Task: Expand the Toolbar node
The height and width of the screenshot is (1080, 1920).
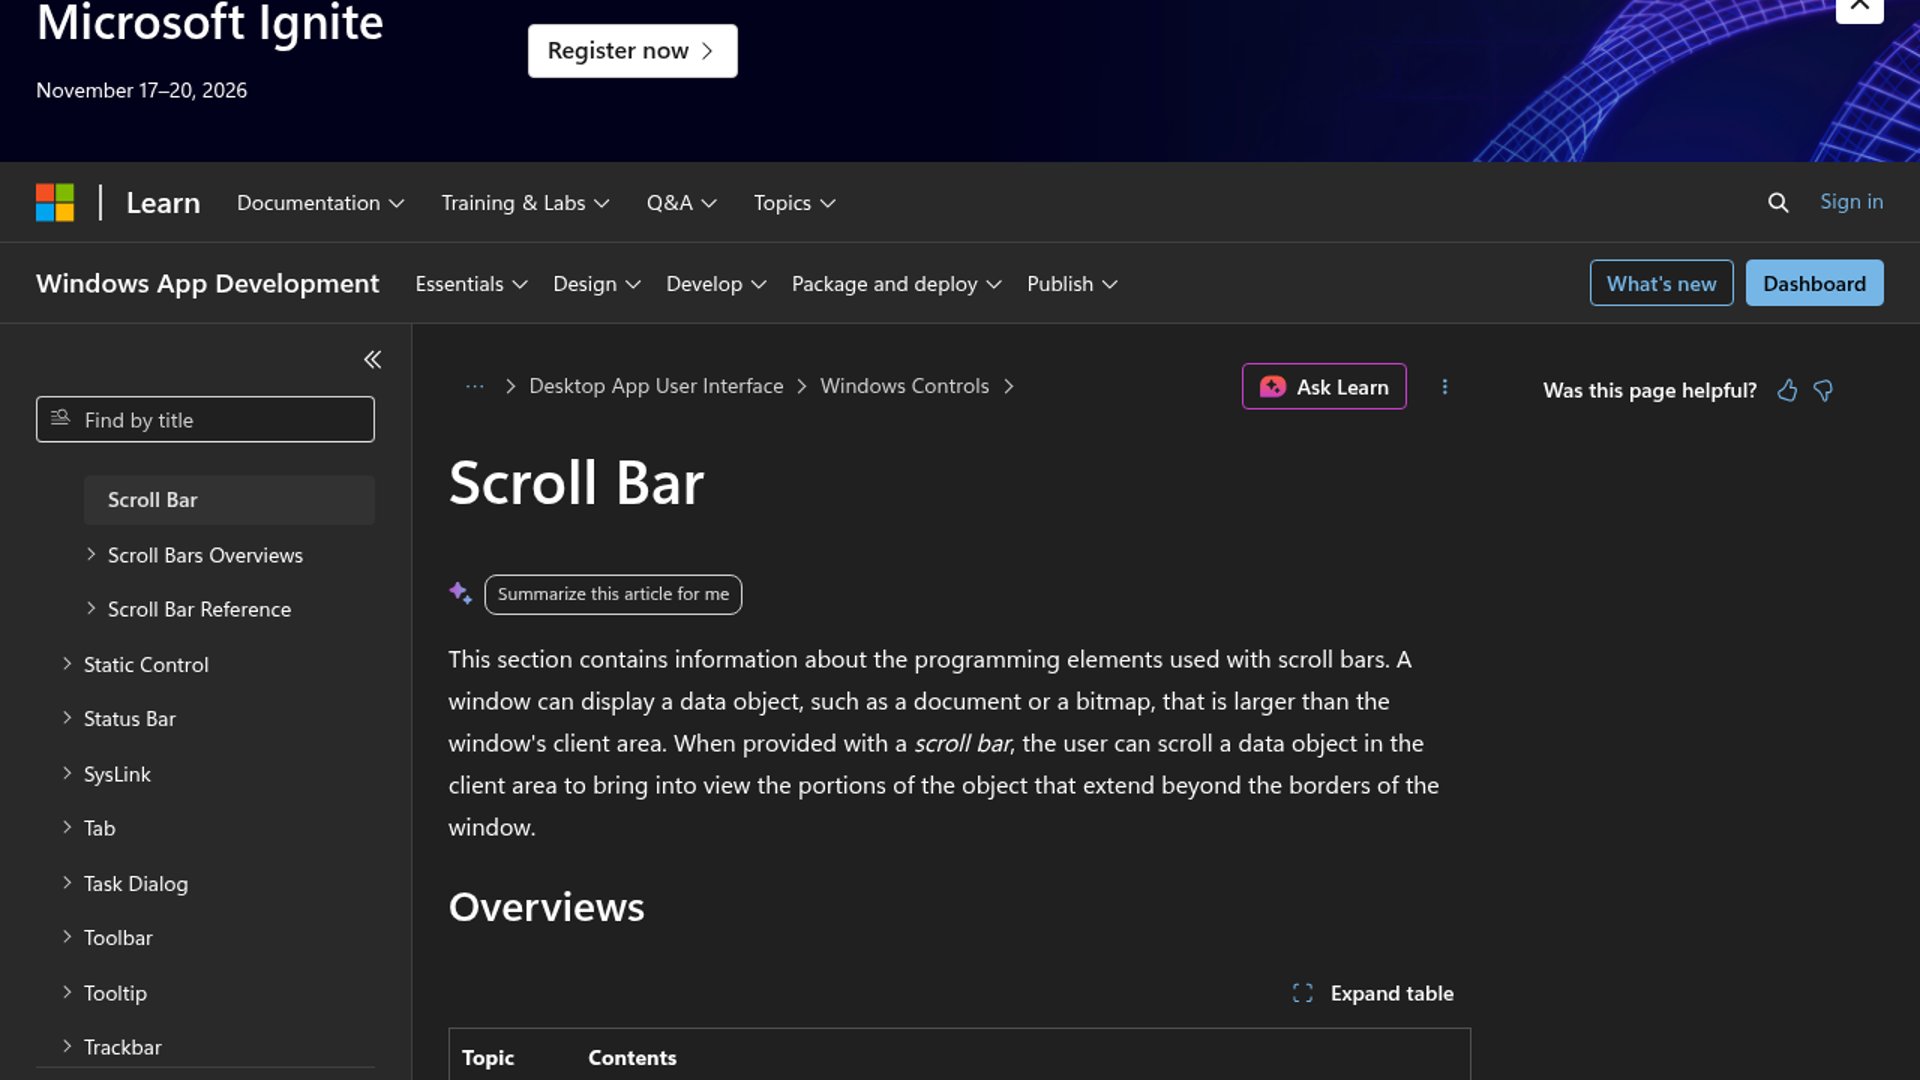Action: tap(67, 936)
